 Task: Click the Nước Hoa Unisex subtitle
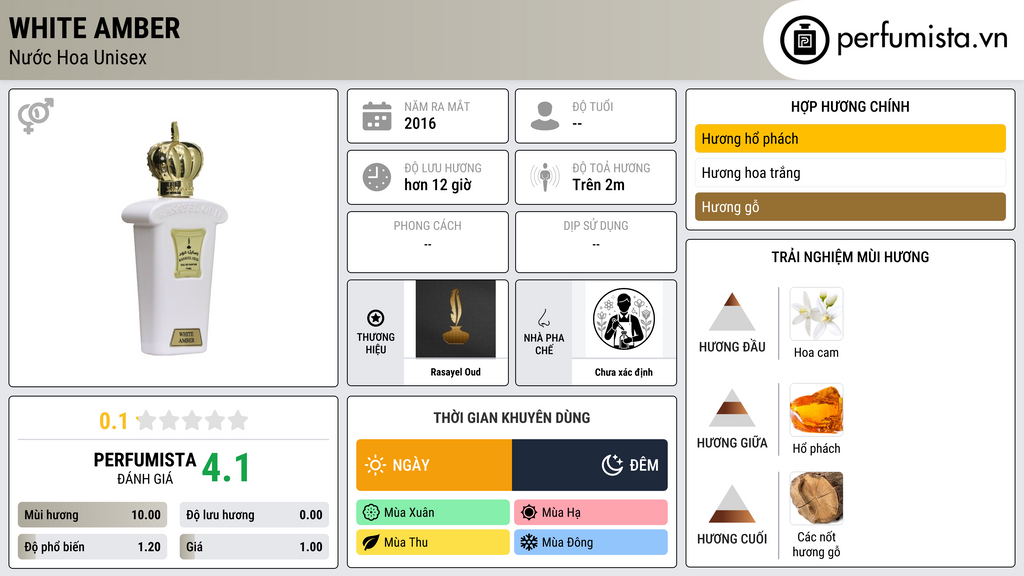pyautogui.click(x=78, y=57)
